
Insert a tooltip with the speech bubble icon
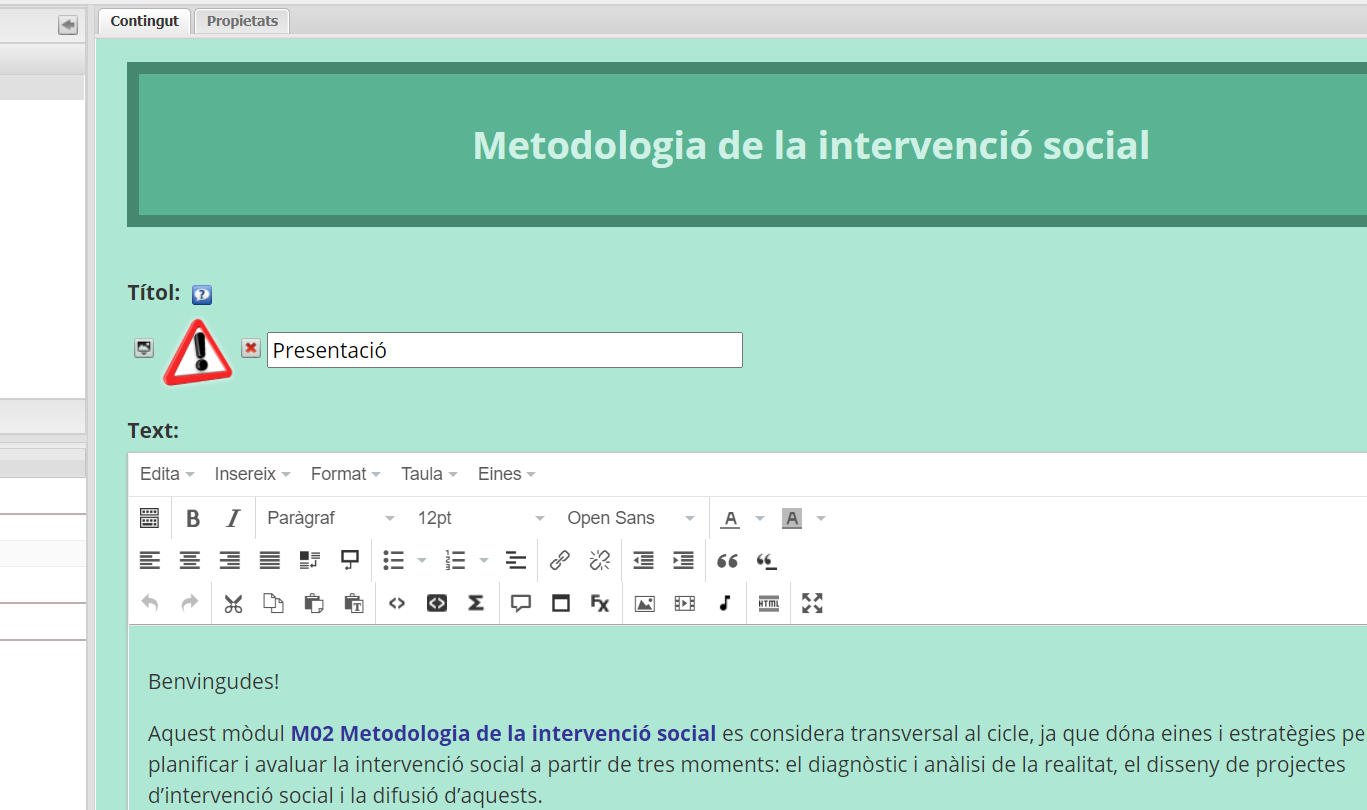521,603
